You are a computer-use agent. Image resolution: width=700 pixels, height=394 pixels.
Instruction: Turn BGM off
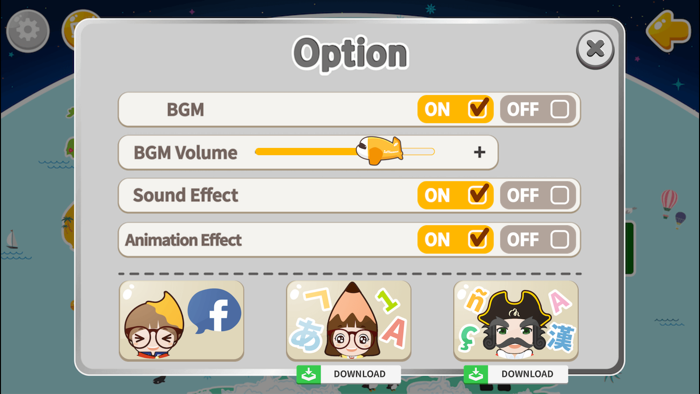[538, 109]
